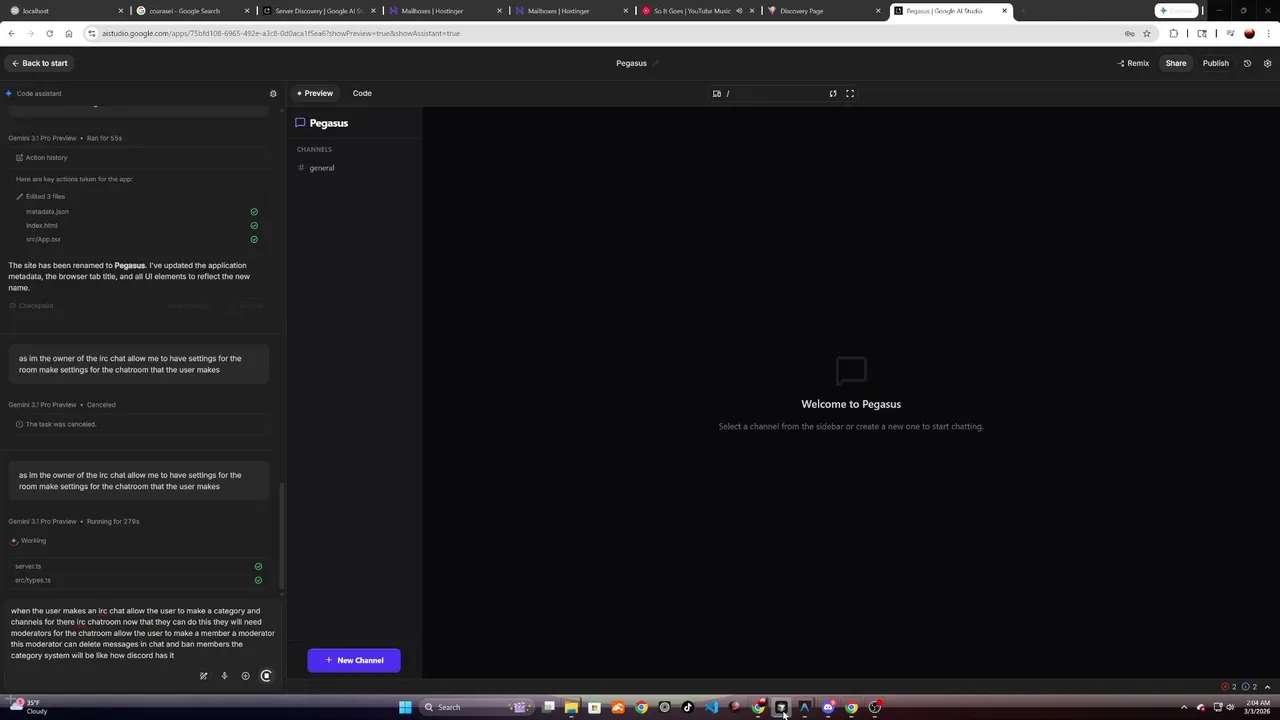Stop the running generation
This screenshot has width=1280, height=720.
click(x=266, y=676)
